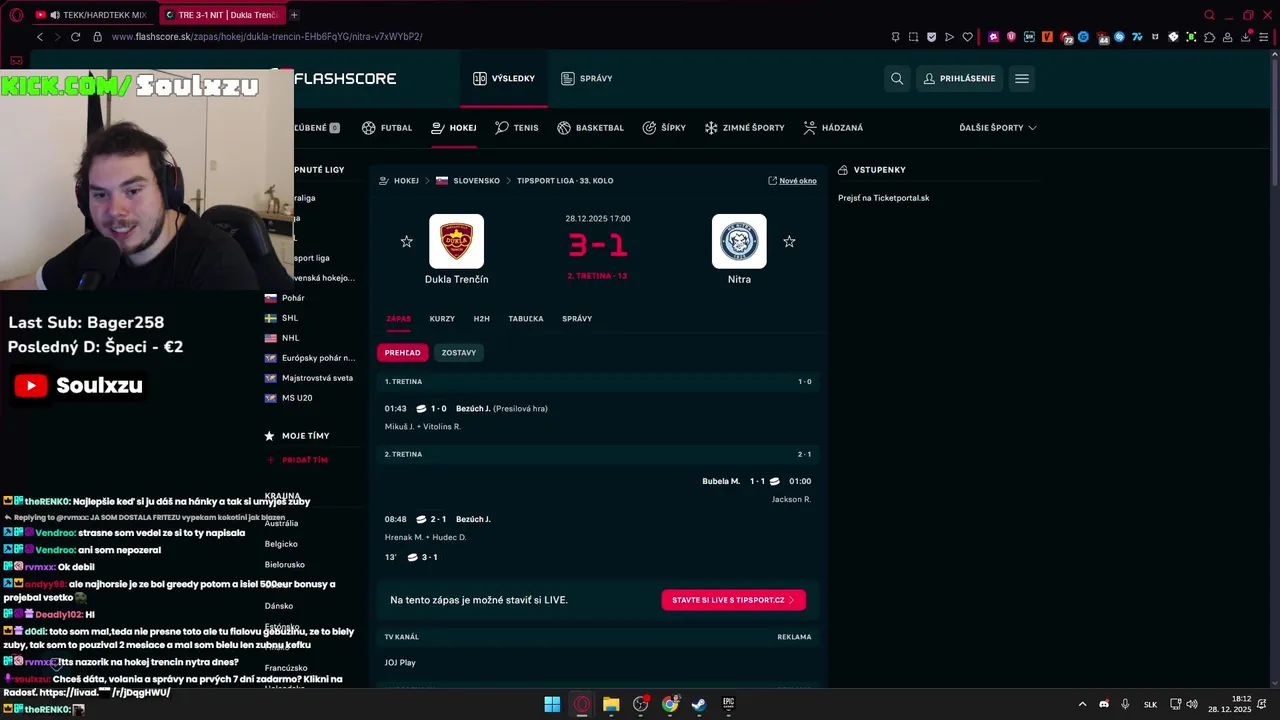Reload the page with browser refresh icon
This screenshot has height=720, width=1280.
(x=75, y=36)
